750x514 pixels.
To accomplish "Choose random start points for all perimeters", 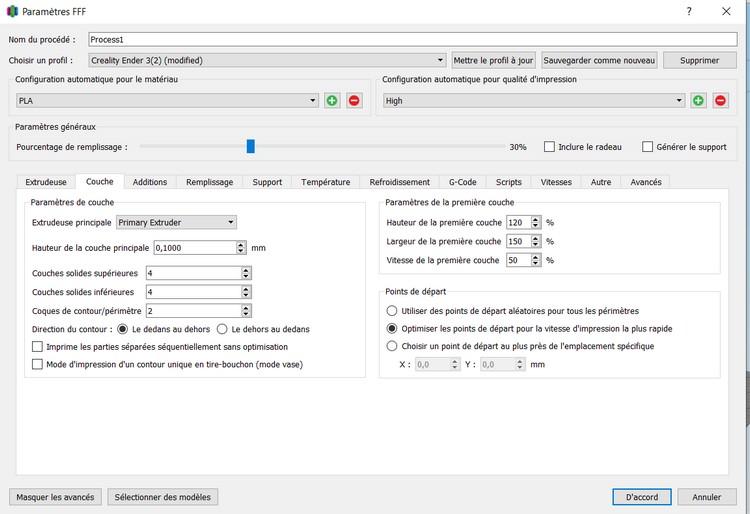I will coord(392,311).
